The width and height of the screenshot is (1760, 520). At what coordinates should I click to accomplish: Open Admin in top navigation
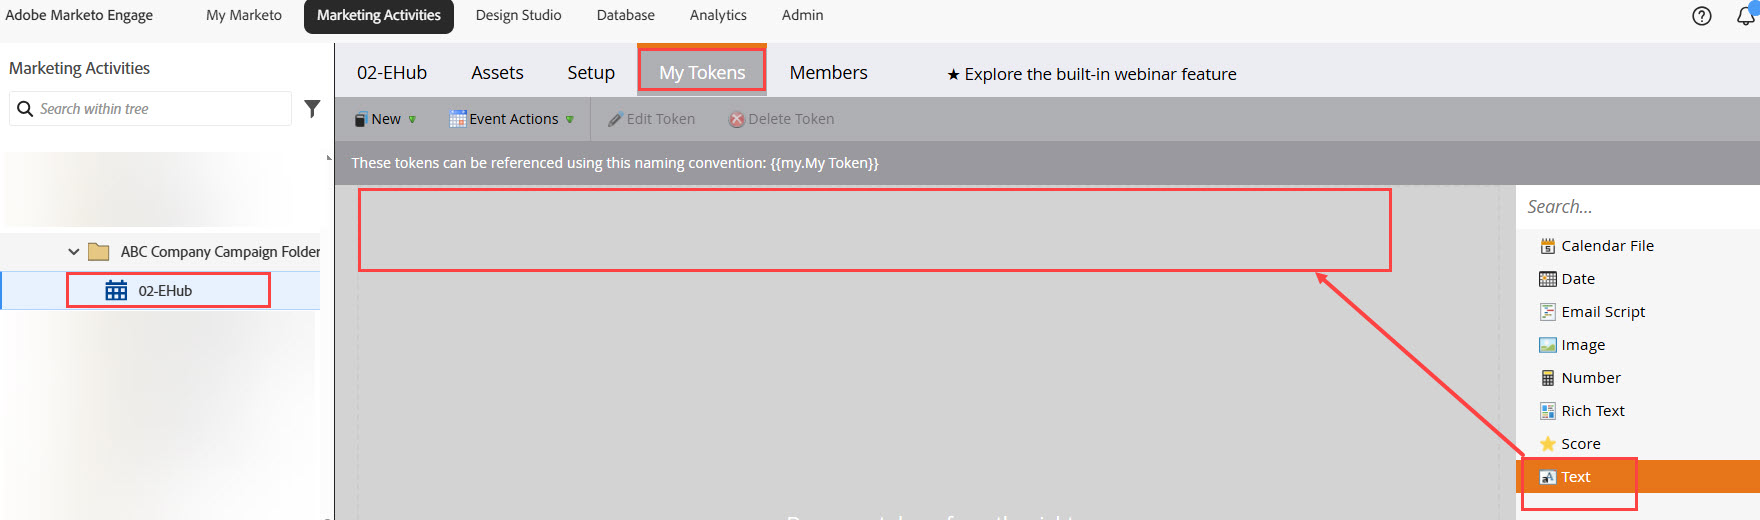coord(803,15)
